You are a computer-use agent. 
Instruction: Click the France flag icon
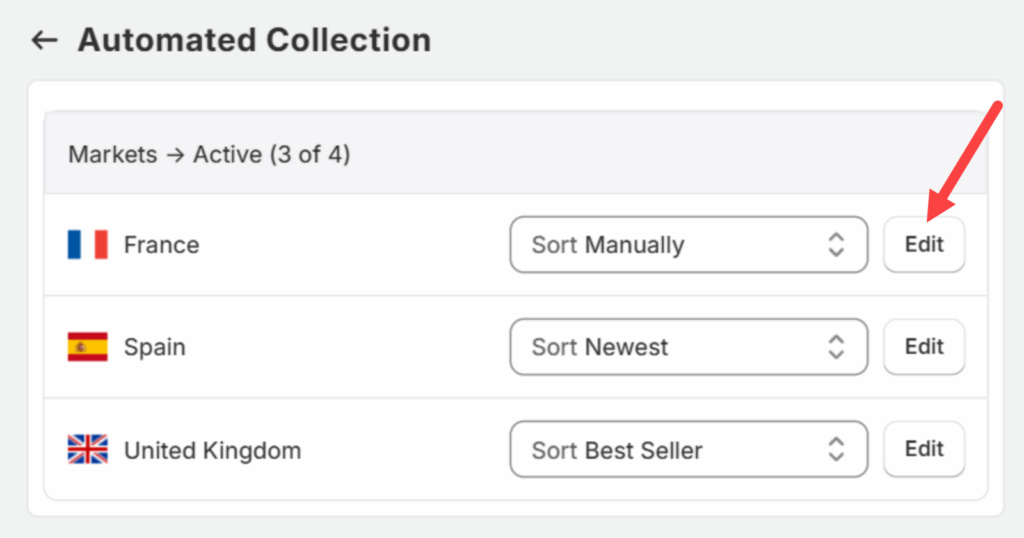coord(87,245)
